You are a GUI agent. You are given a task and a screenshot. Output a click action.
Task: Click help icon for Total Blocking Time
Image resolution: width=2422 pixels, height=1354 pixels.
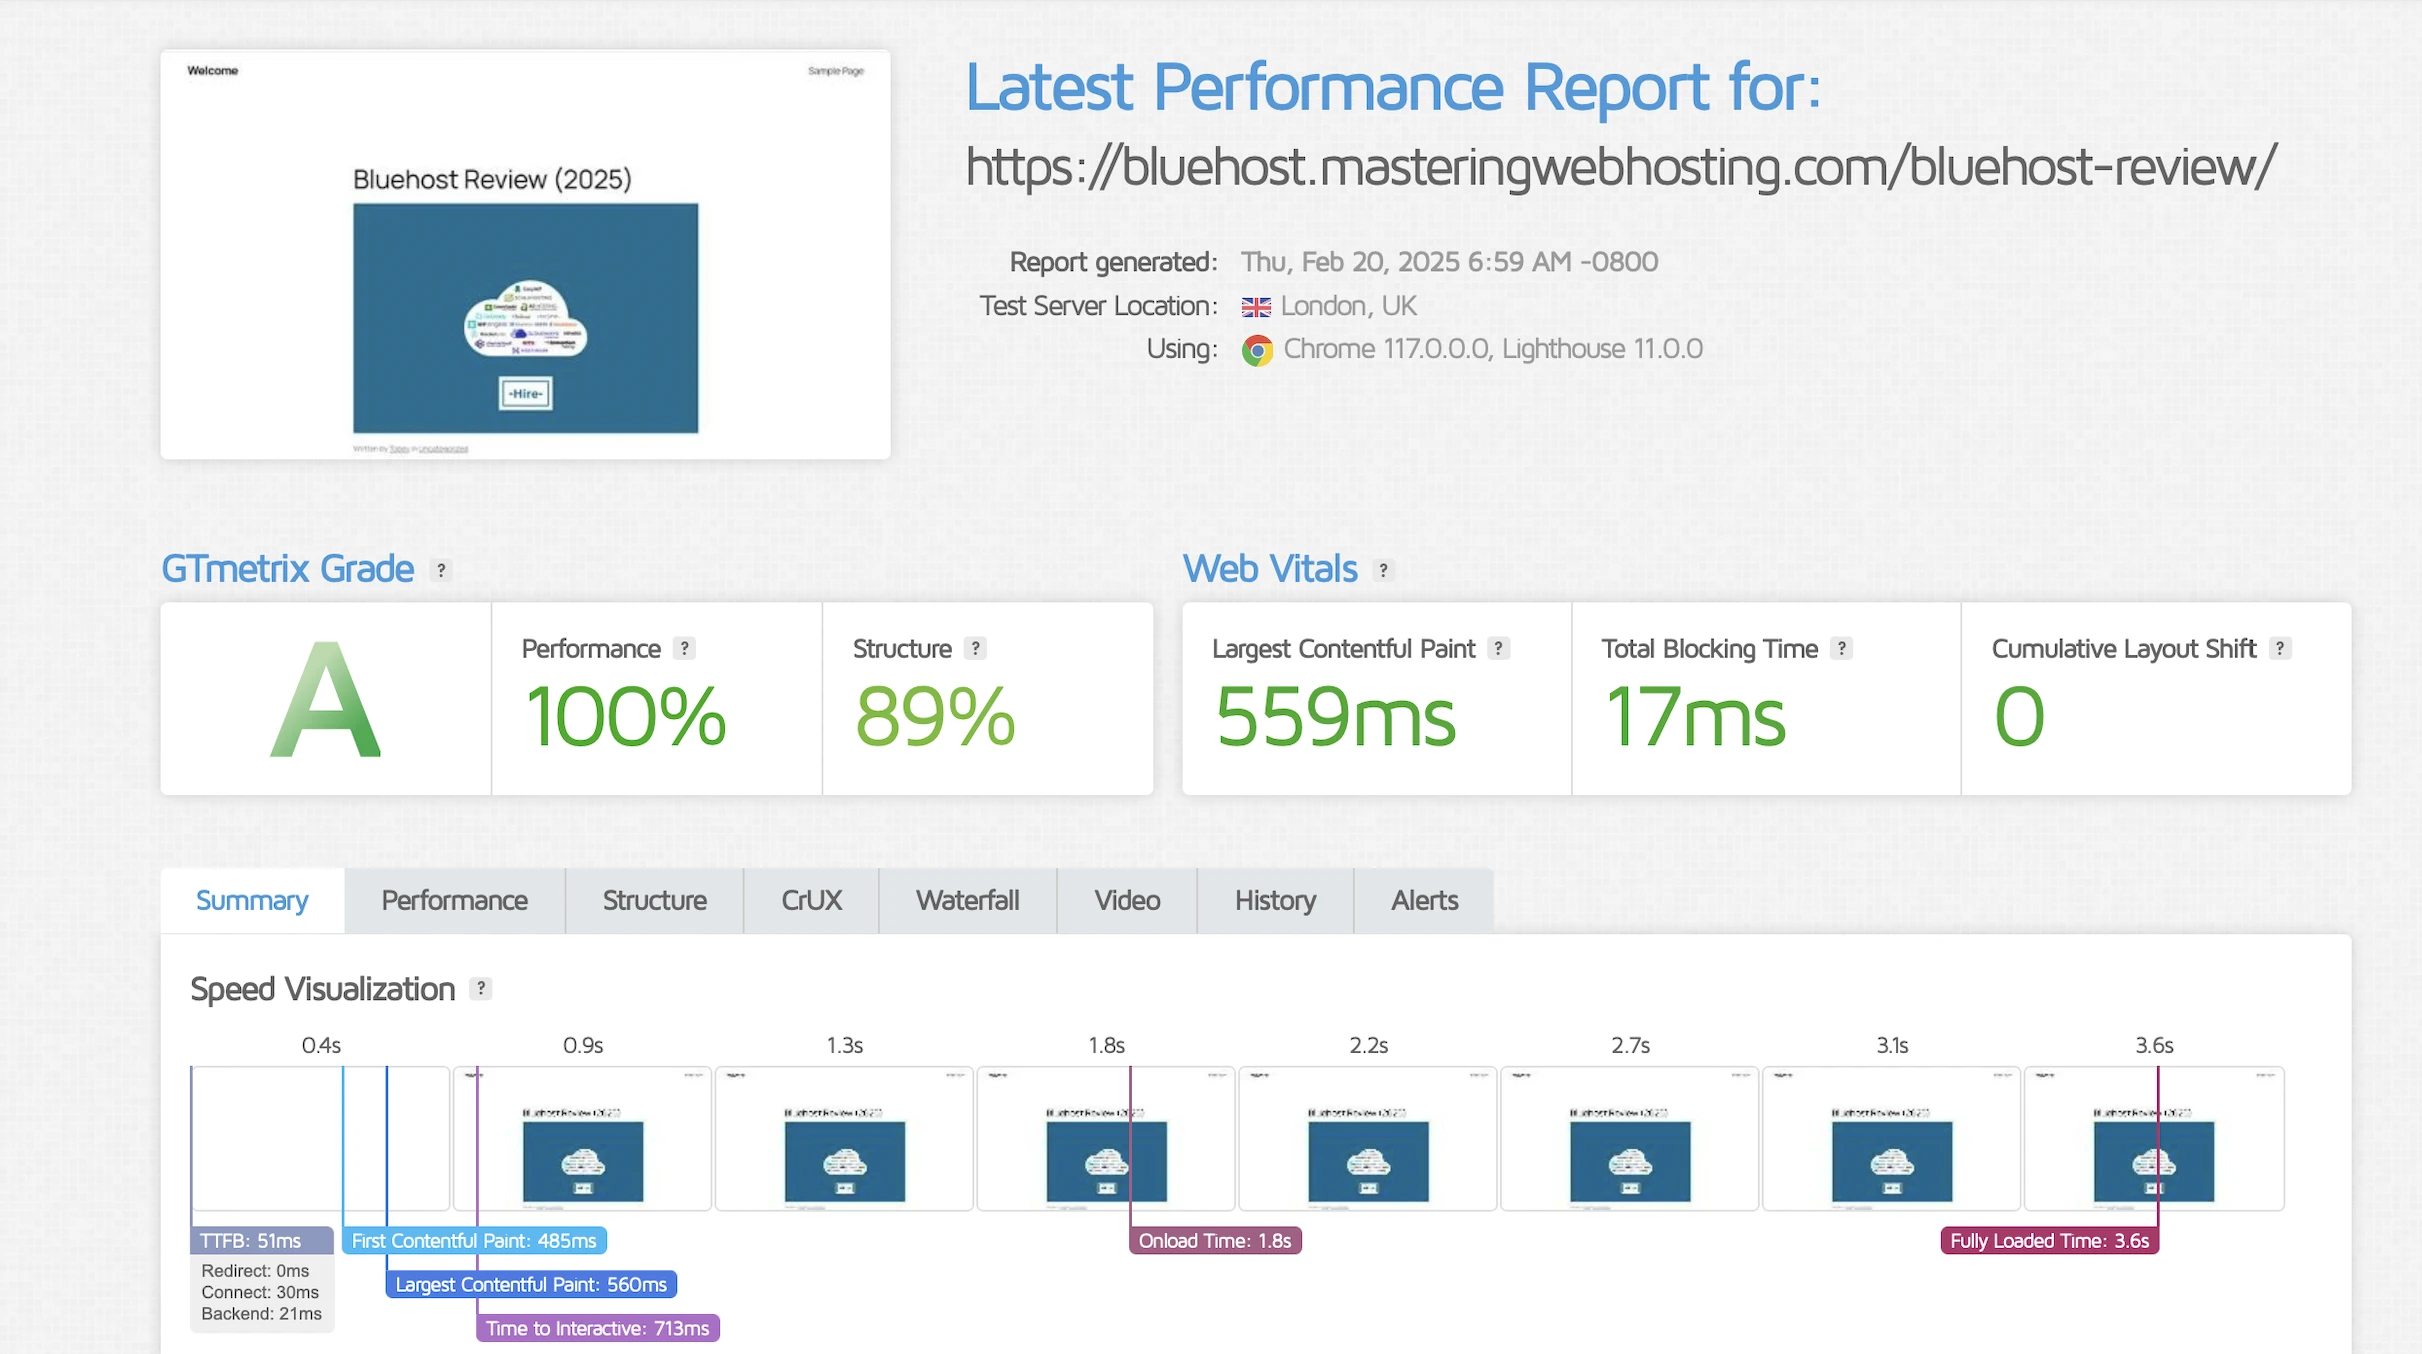point(1841,648)
